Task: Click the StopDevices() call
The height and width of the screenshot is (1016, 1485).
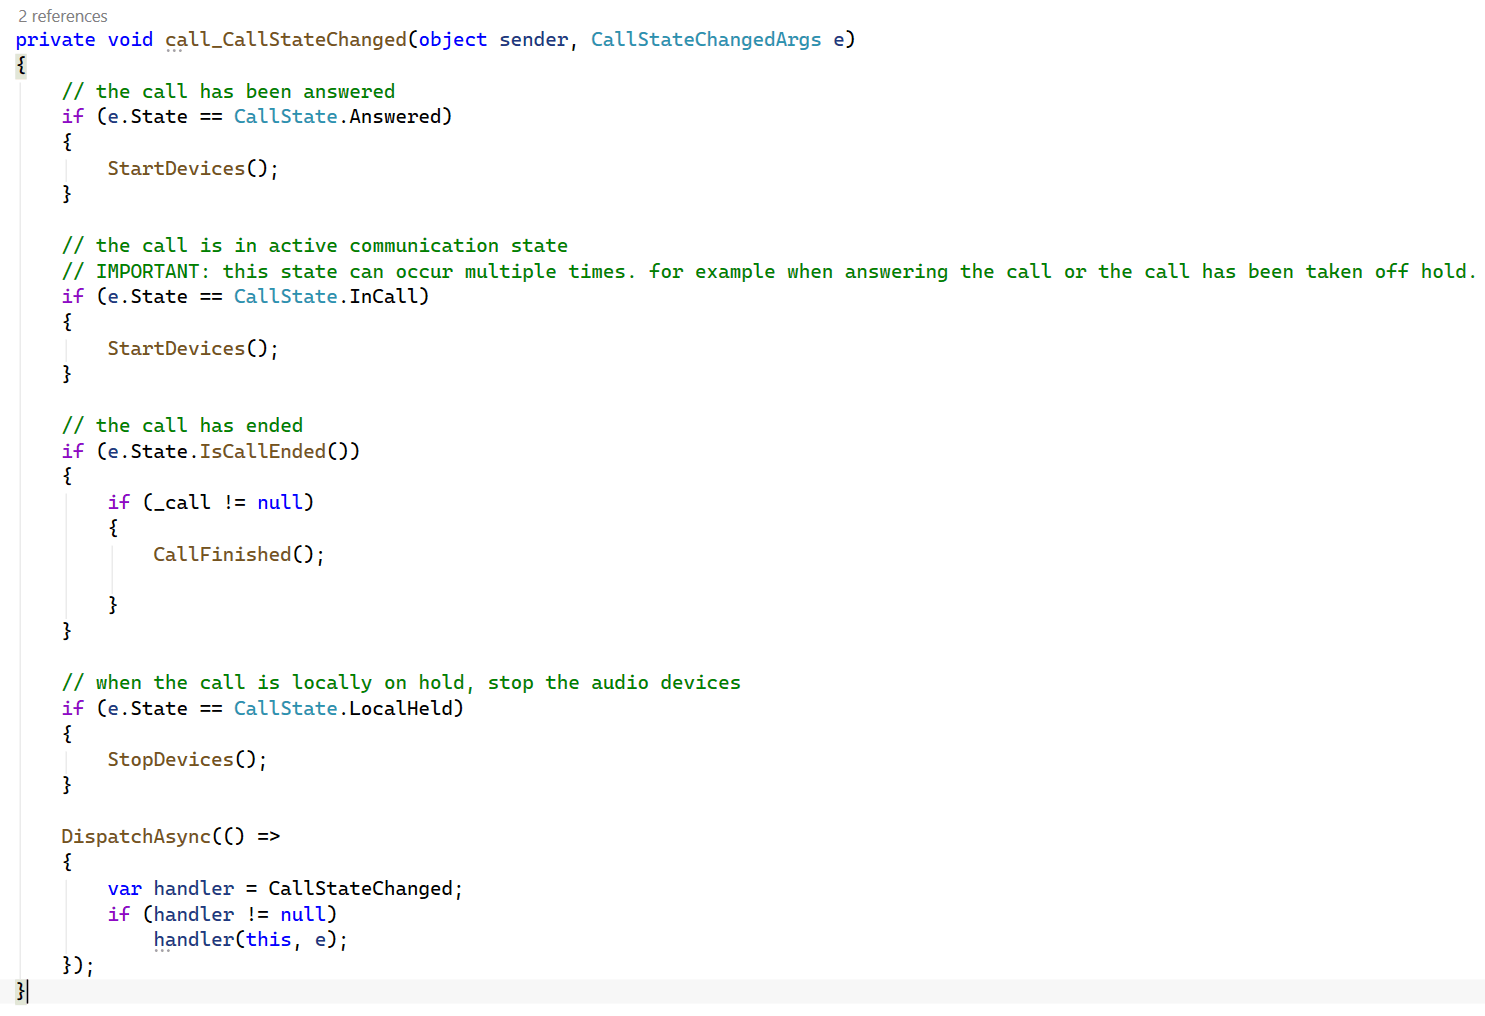Action: coord(187,759)
